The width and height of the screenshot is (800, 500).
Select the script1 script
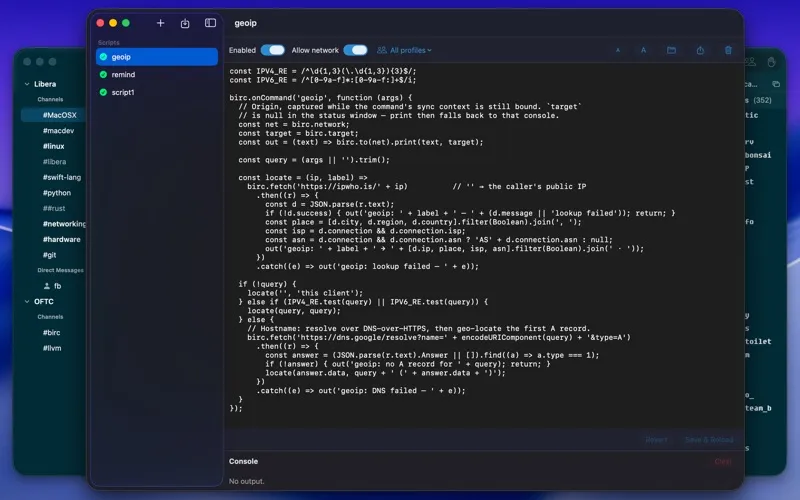157,92
